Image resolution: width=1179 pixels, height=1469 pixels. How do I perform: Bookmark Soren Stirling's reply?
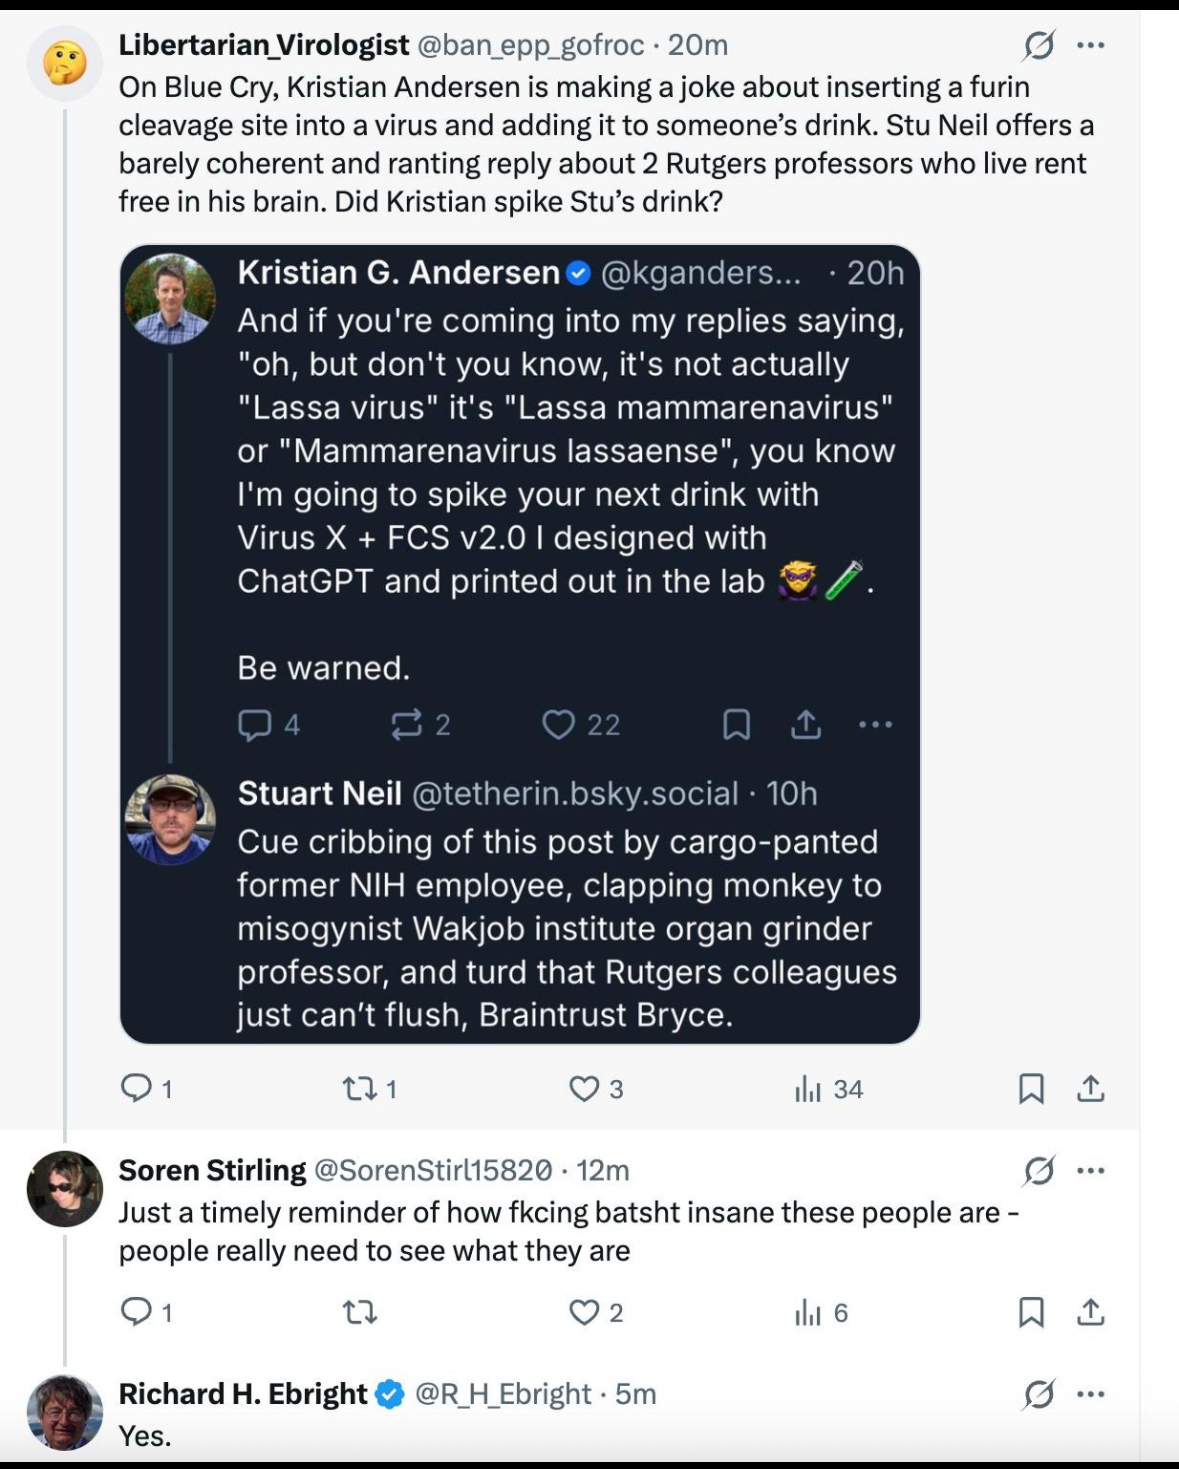click(1031, 1311)
